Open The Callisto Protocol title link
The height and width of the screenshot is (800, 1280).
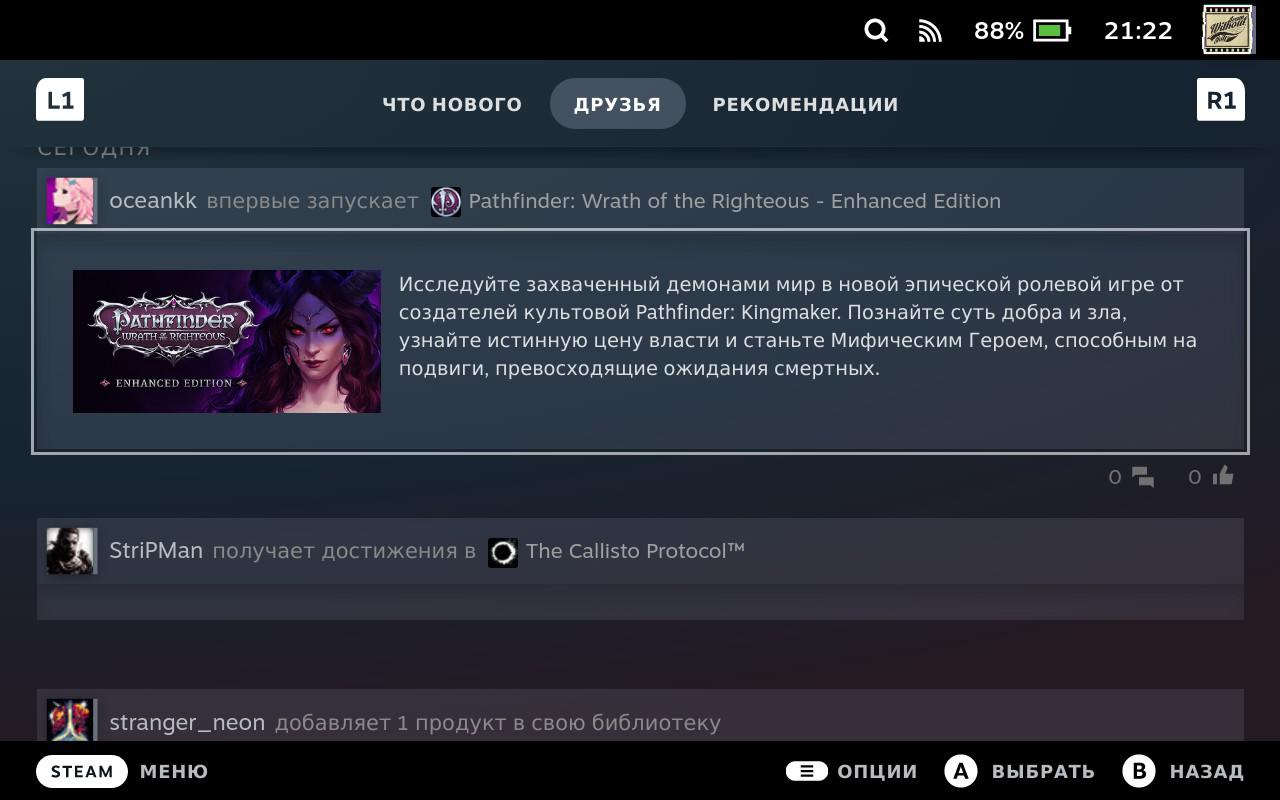coord(636,551)
